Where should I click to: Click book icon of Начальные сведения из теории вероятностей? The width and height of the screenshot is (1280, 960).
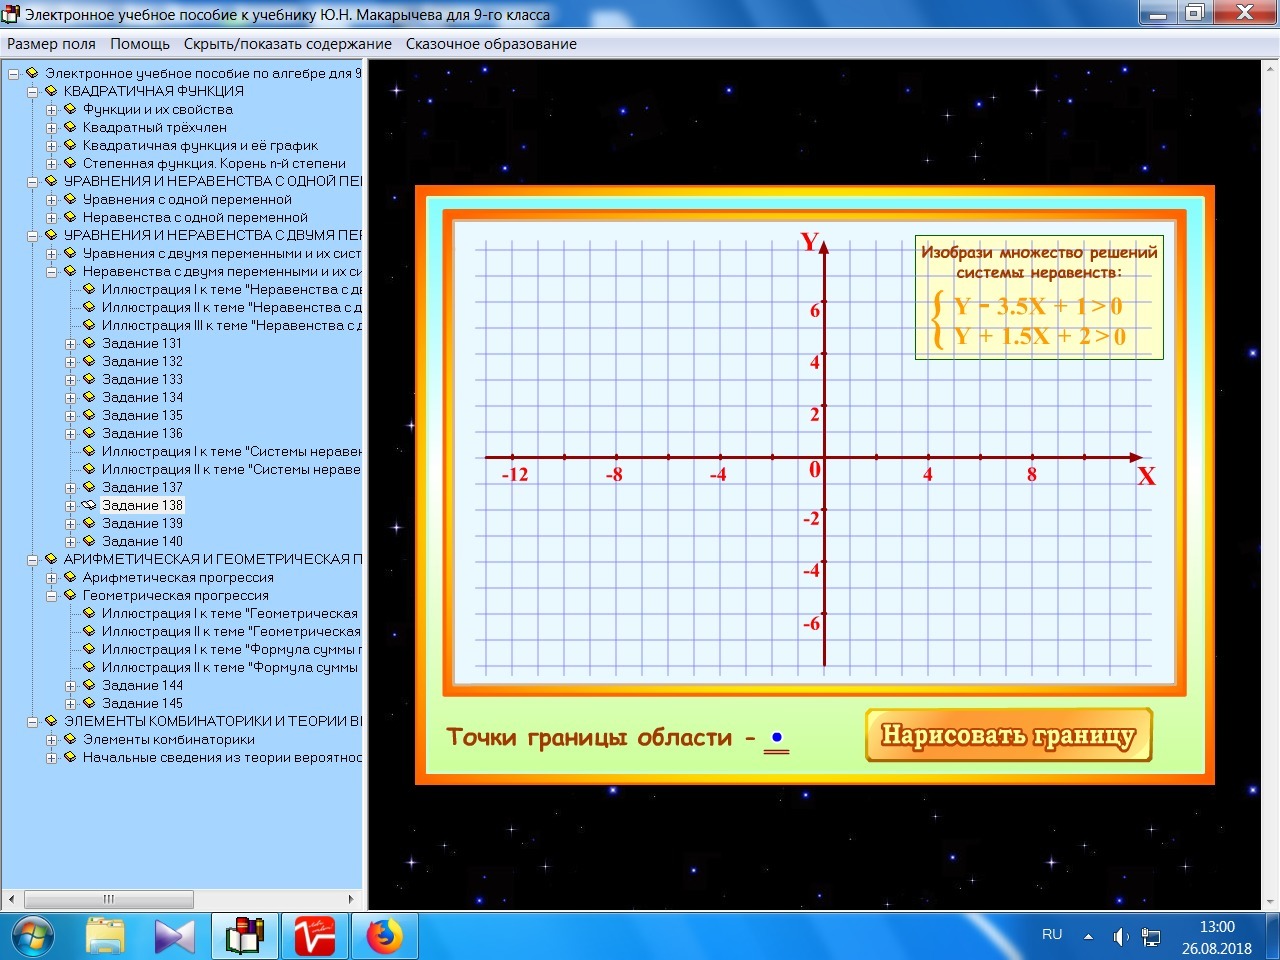pyautogui.click(x=70, y=757)
